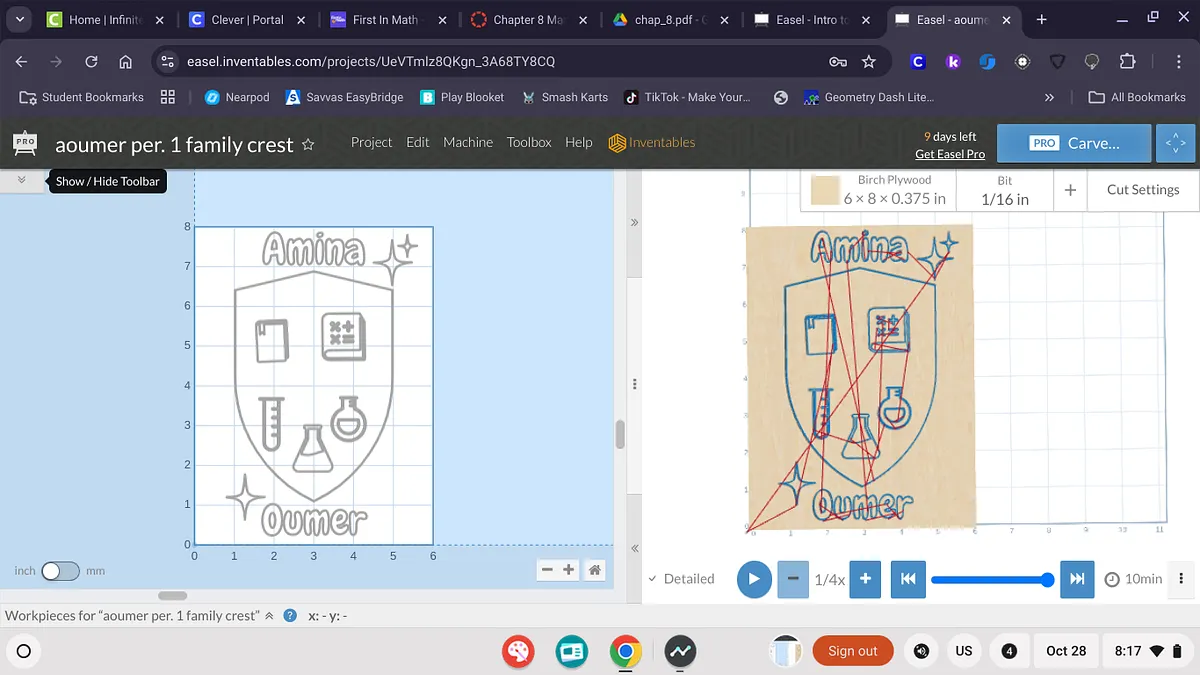Open the Machine menu
This screenshot has width=1200, height=675.
point(468,142)
